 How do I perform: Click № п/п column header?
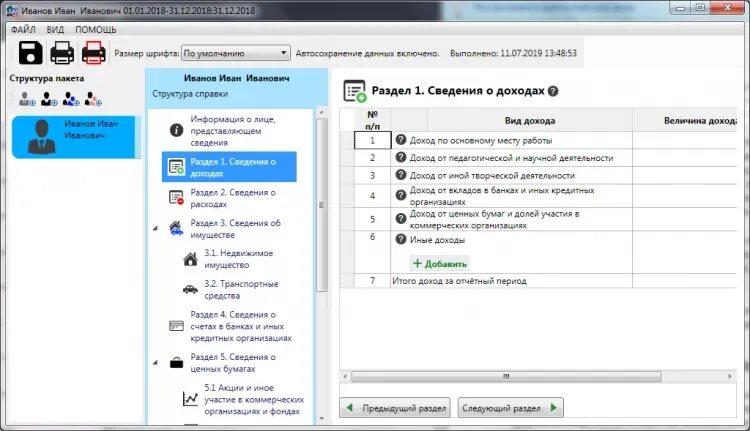pyautogui.click(x=373, y=120)
